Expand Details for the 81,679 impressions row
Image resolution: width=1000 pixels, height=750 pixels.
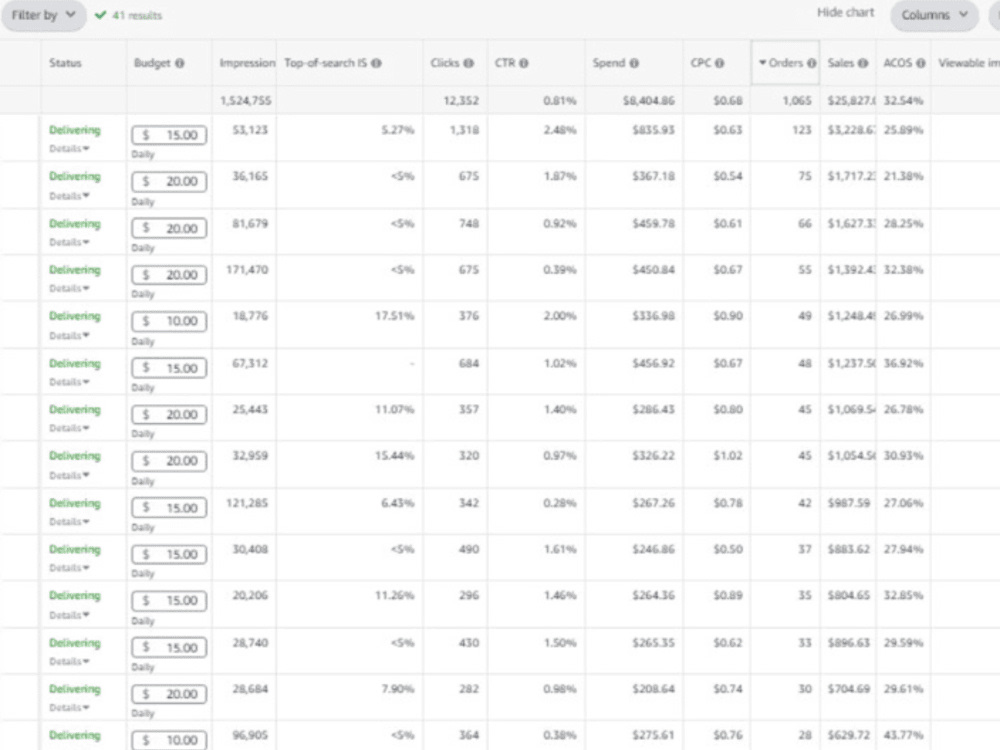click(69, 242)
